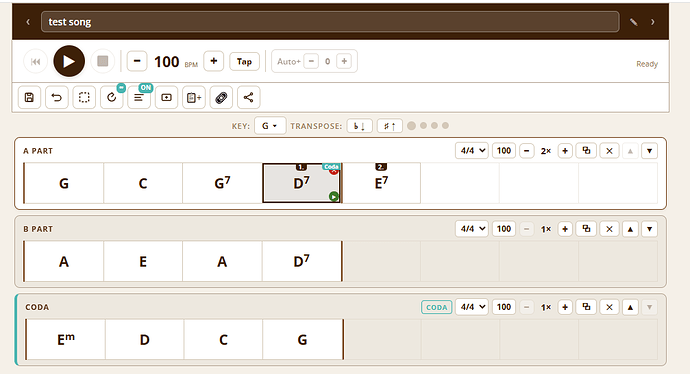Click the link chain icon
Screen dimensions: 690x374
pyautogui.click(x=221, y=97)
